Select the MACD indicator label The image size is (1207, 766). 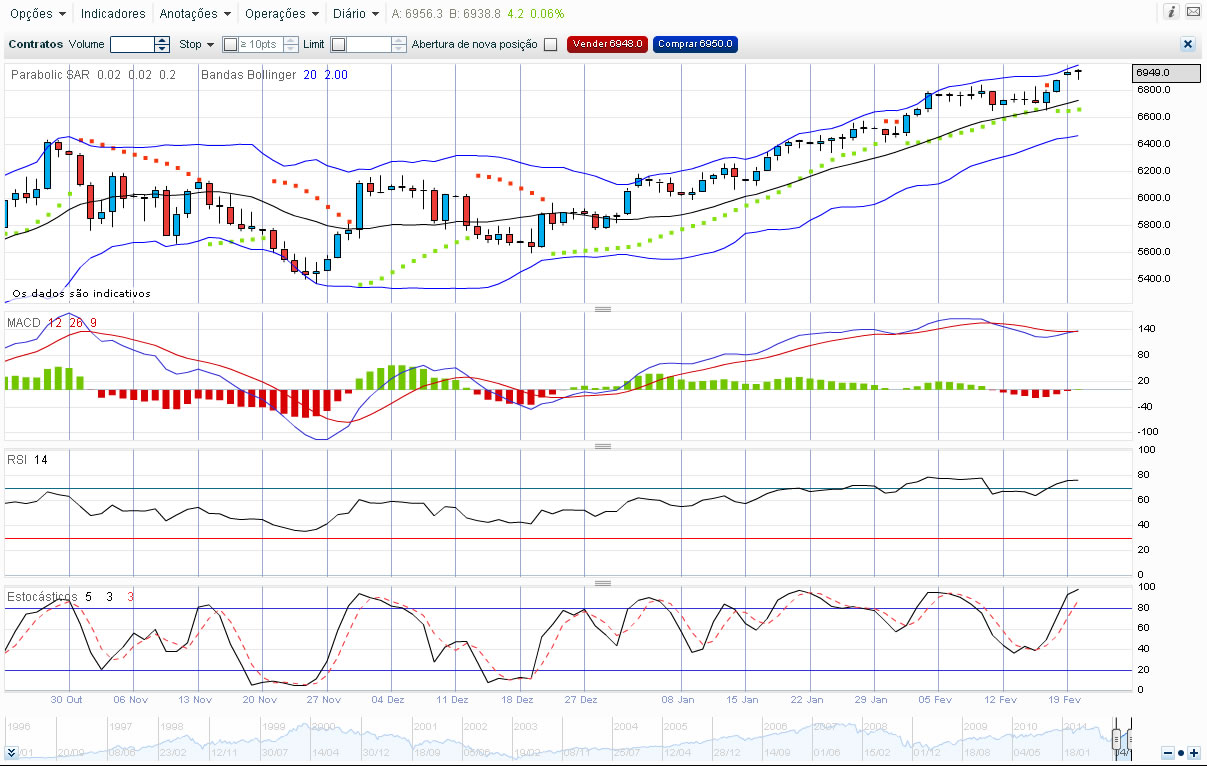24,322
